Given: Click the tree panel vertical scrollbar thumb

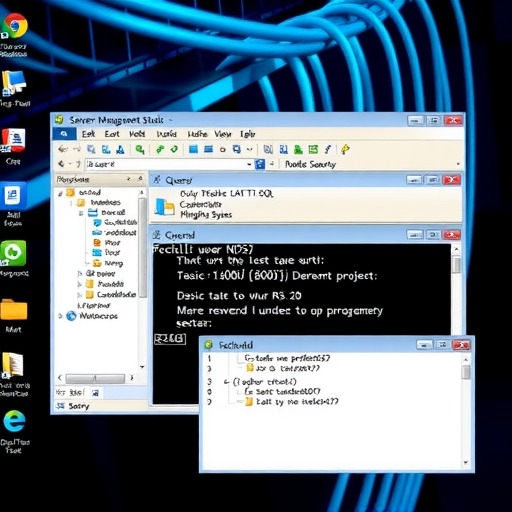Looking at the screenshot, I should pyautogui.click(x=142, y=247).
